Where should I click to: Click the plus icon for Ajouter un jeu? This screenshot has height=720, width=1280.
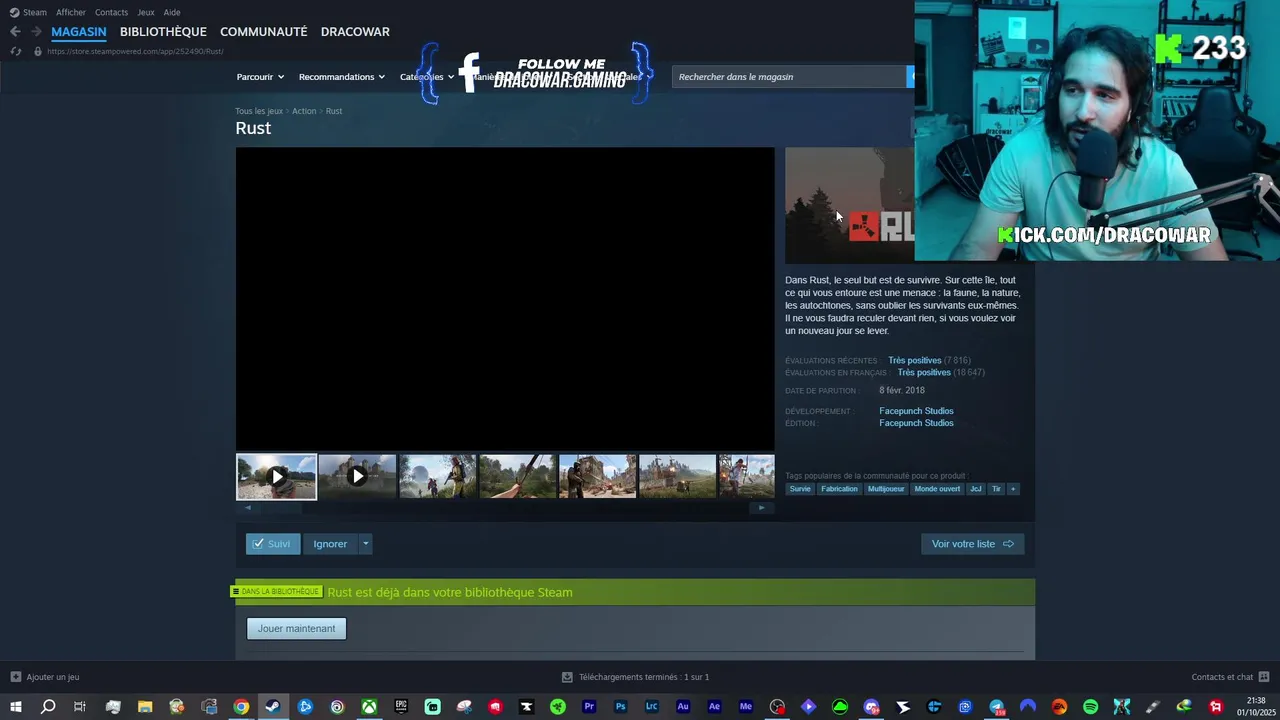[x=15, y=677]
